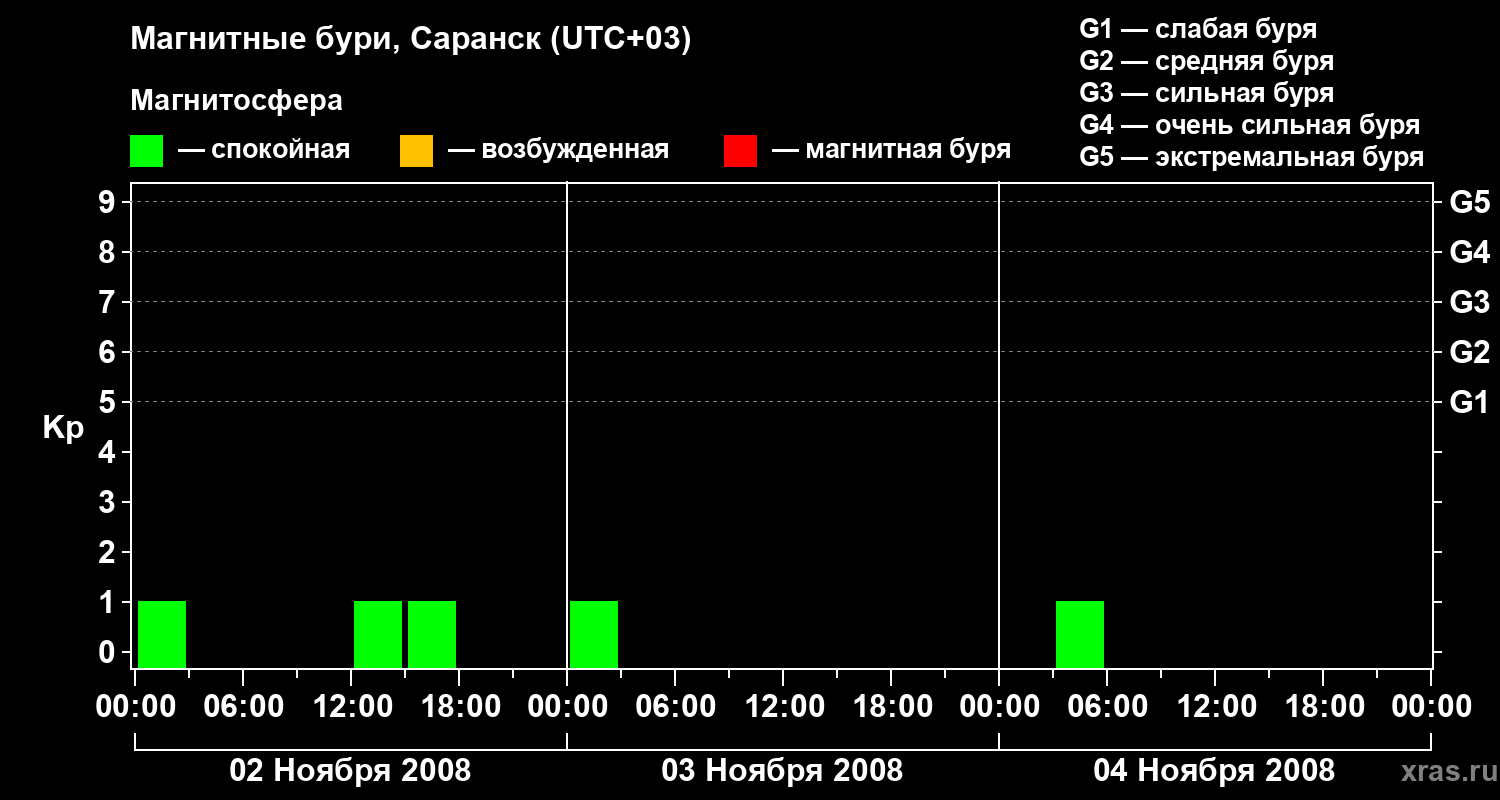Click the '04 Ноября 2008' date label

pyautogui.click(x=1214, y=770)
